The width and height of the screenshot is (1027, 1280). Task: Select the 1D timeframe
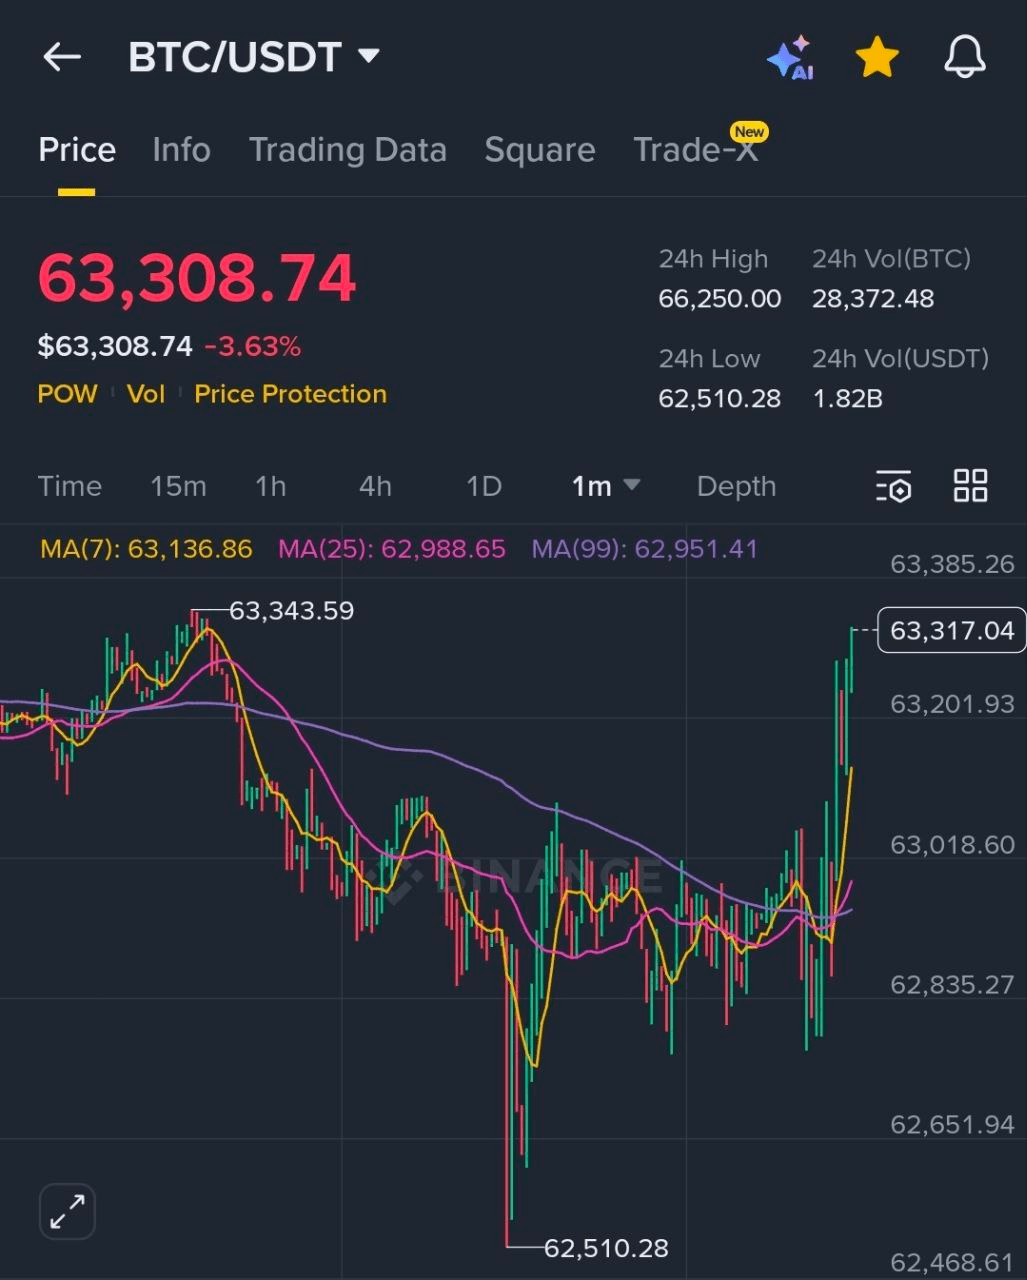click(x=483, y=486)
